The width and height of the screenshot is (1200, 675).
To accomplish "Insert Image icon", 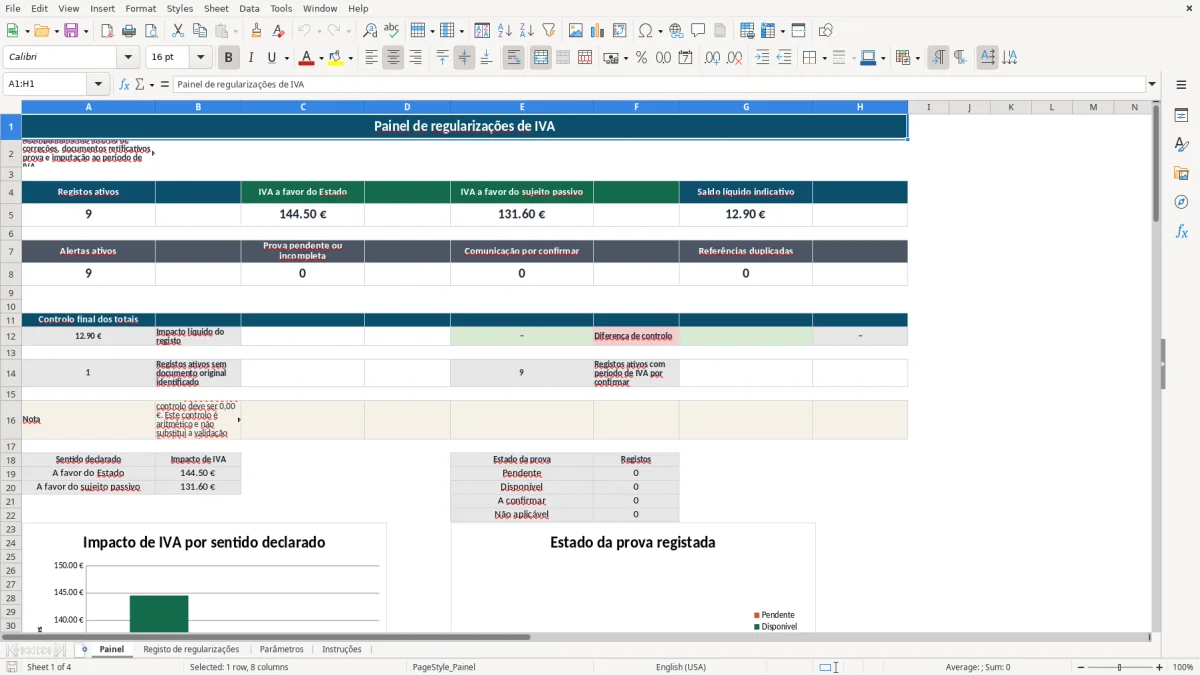I will (x=576, y=31).
